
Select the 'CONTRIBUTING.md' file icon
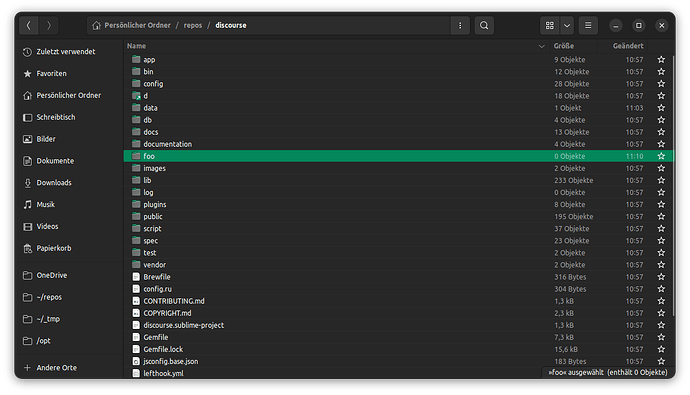pyautogui.click(x=136, y=301)
